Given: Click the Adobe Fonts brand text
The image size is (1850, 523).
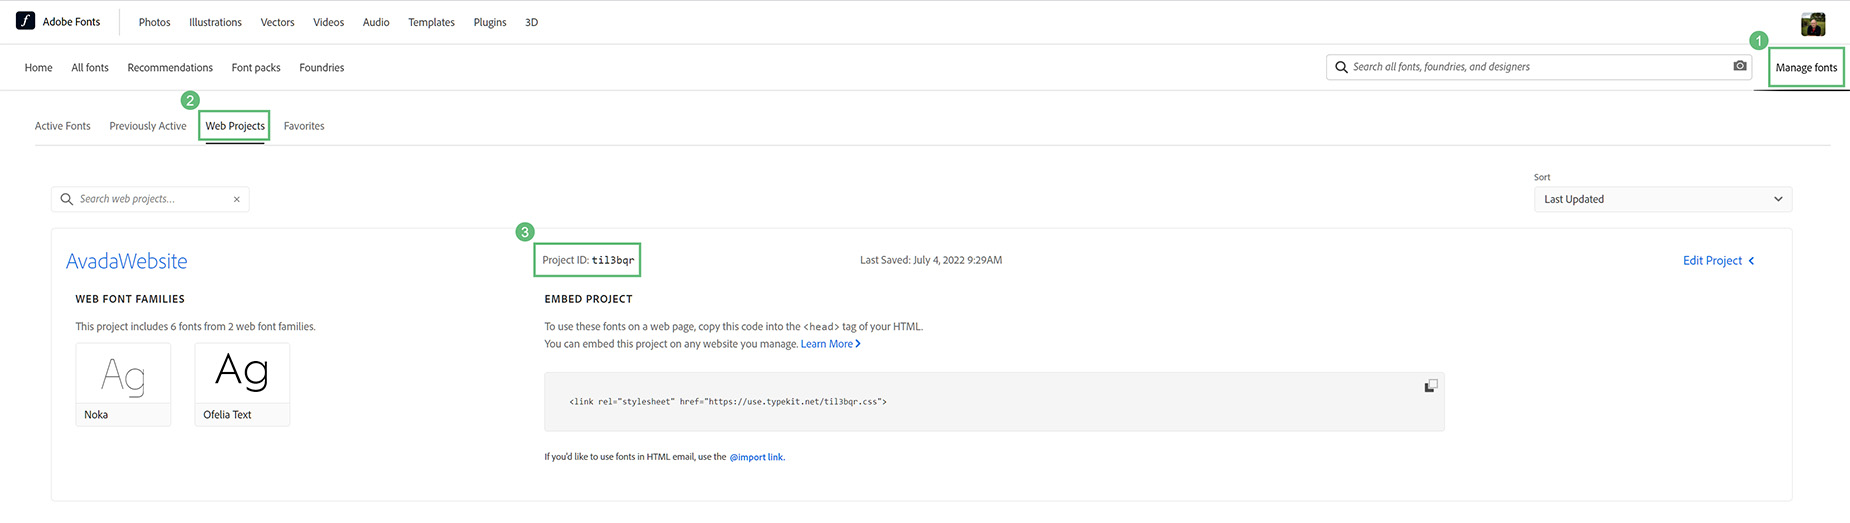Looking at the screenshot, I should tap(71, 22).
